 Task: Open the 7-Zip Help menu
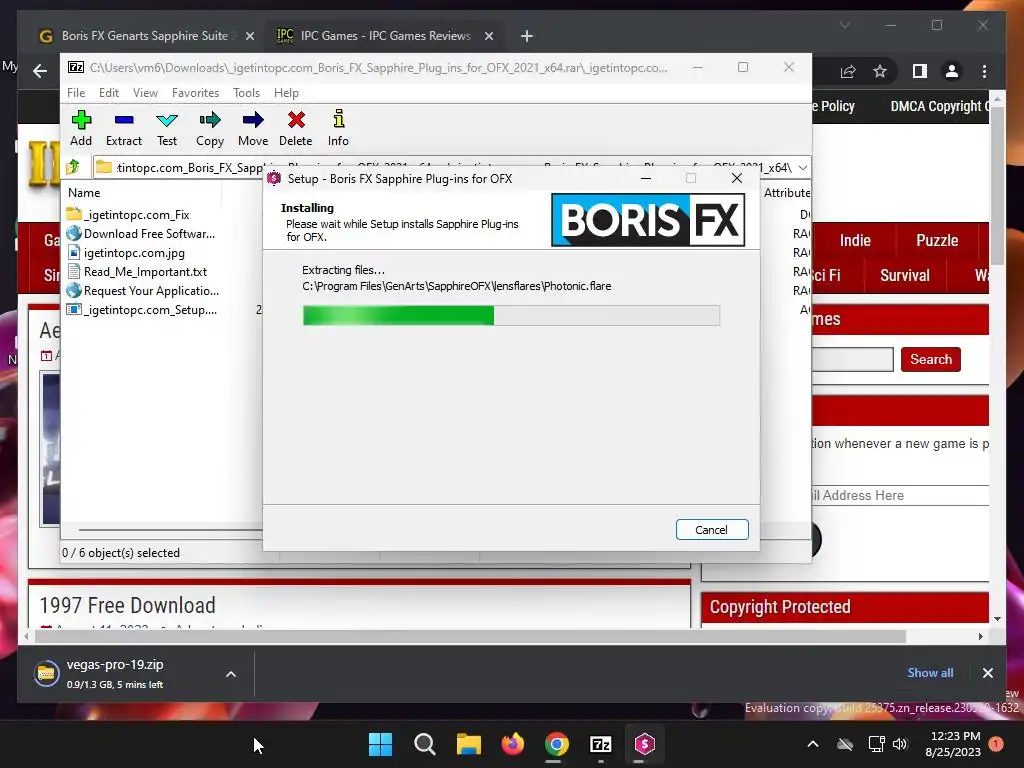click(x=286, y=93)
